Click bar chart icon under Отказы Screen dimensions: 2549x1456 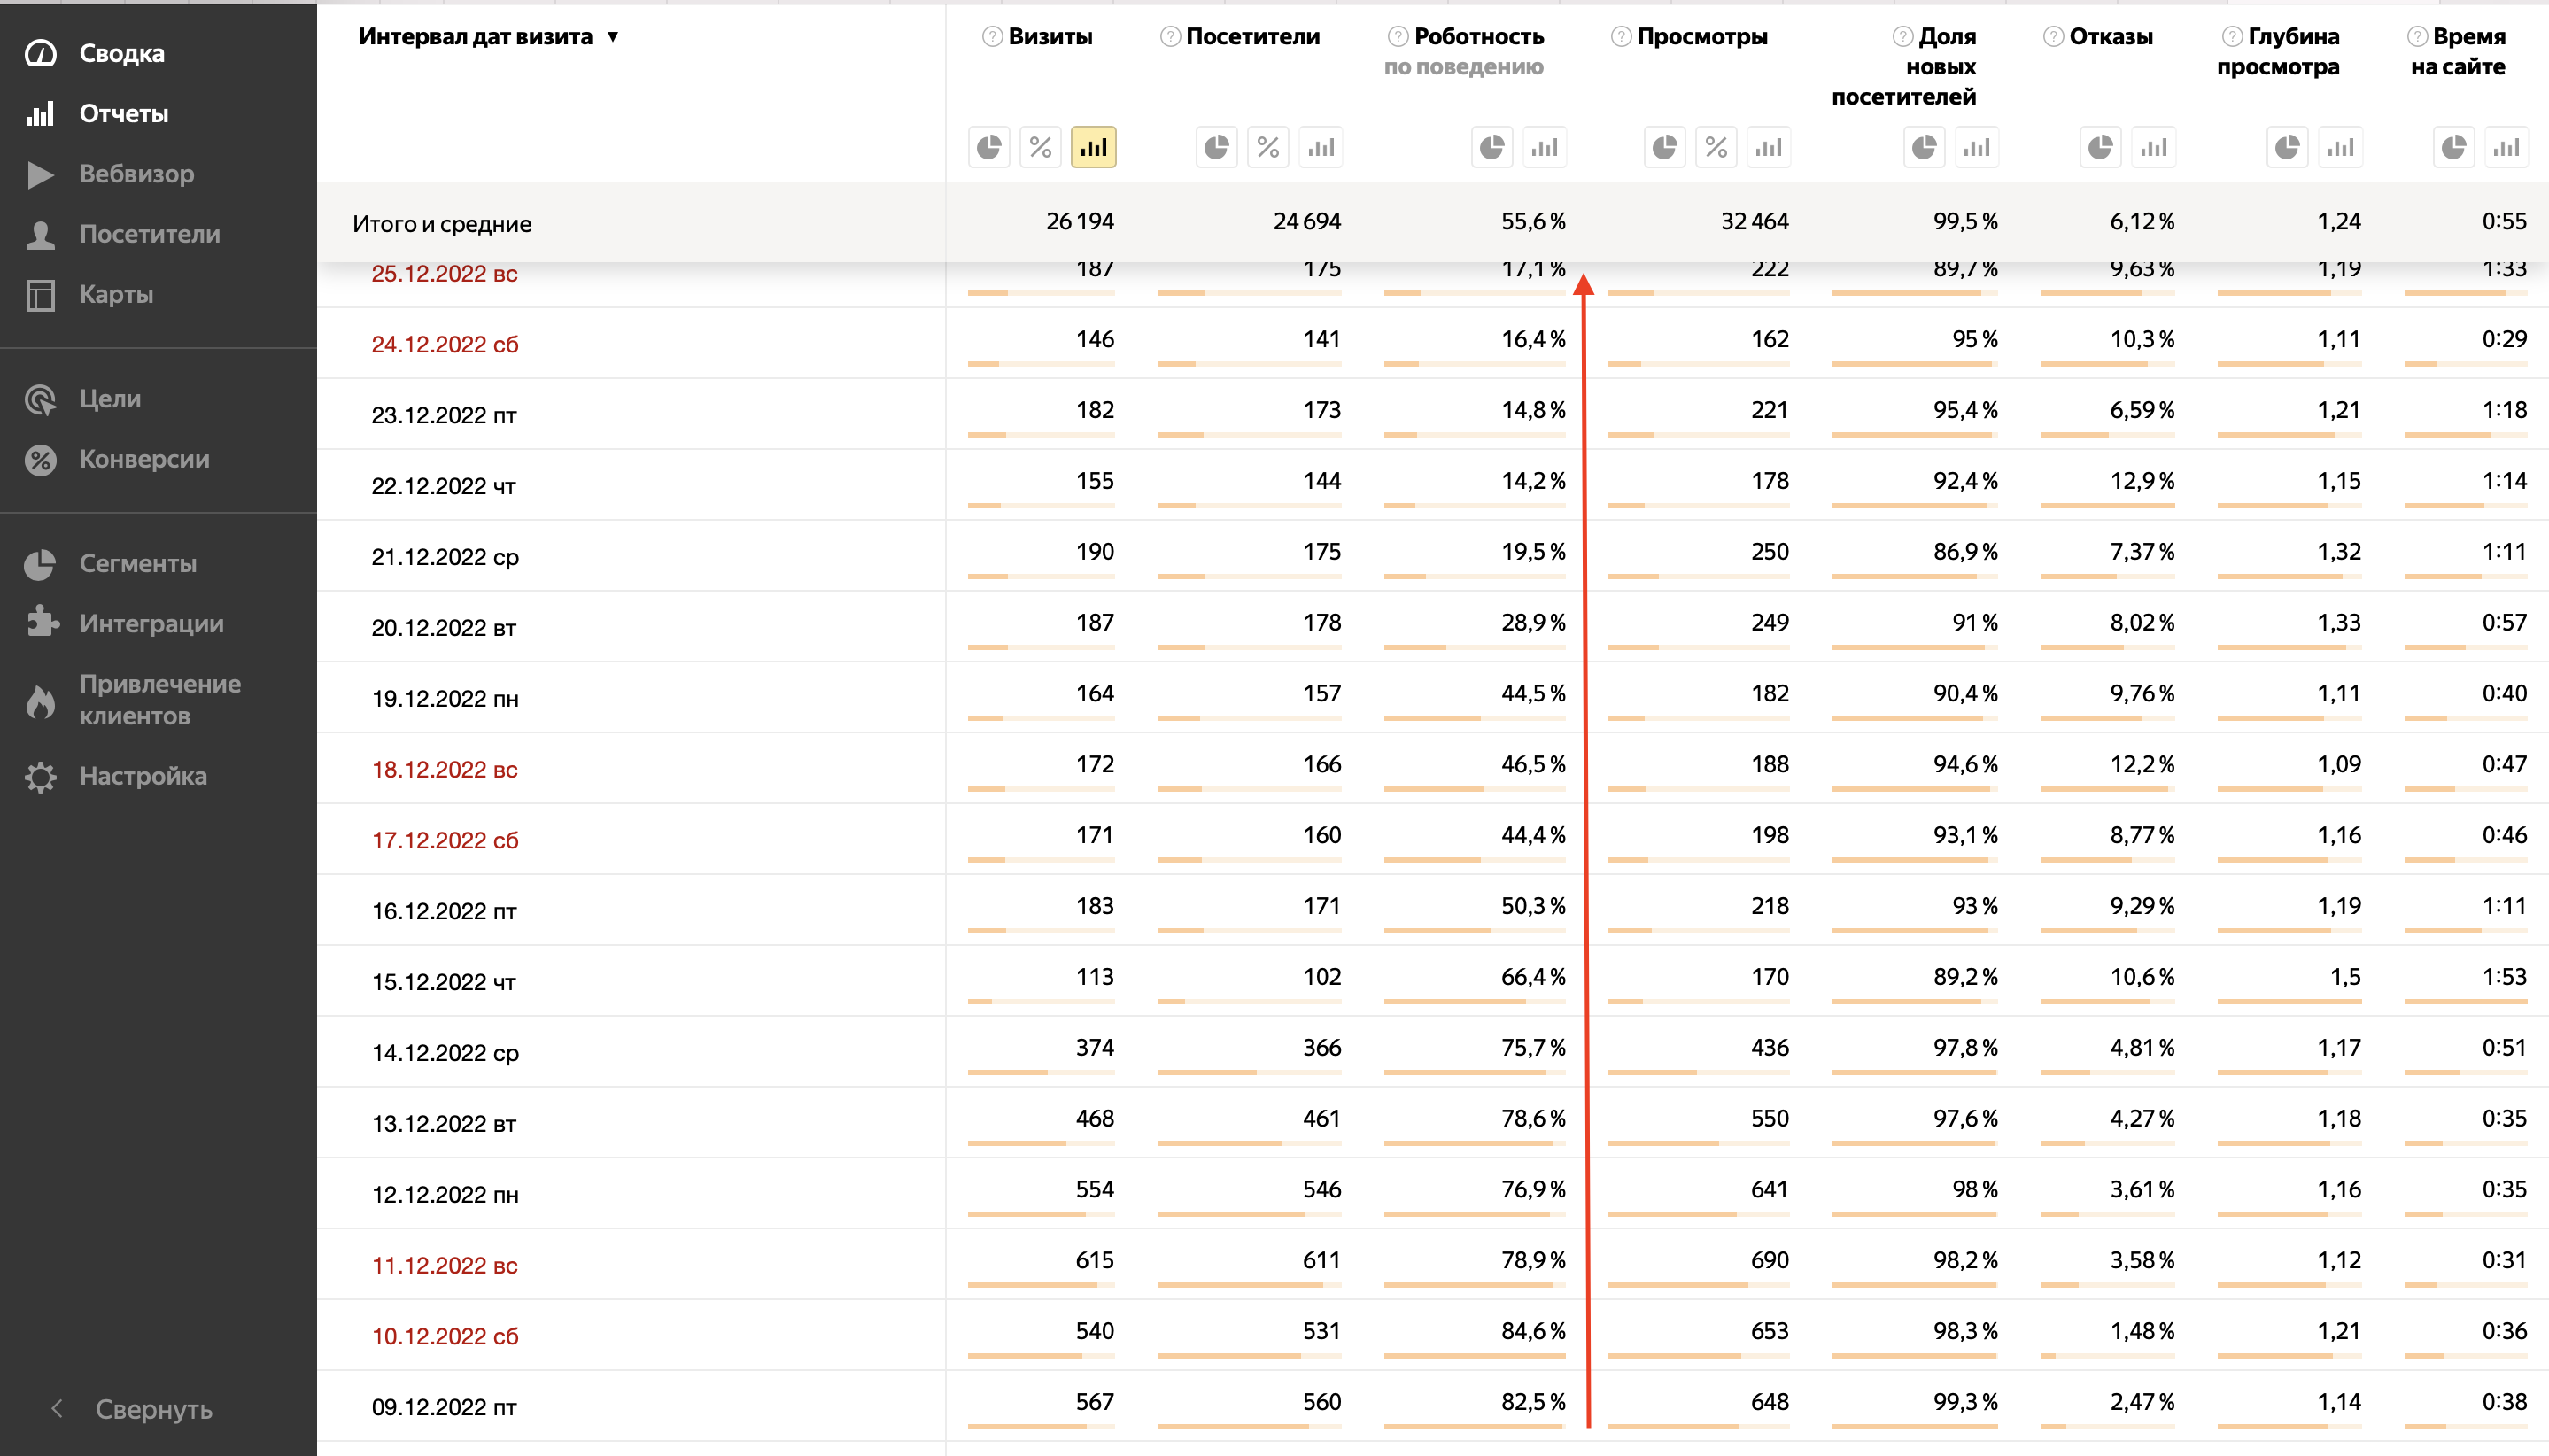tap(2152, 148)
